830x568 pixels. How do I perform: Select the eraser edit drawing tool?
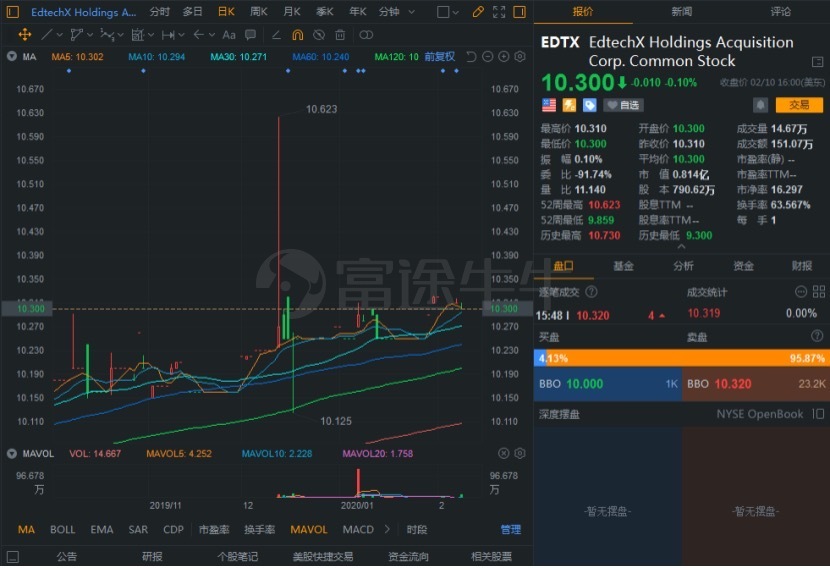coord(276,35)
